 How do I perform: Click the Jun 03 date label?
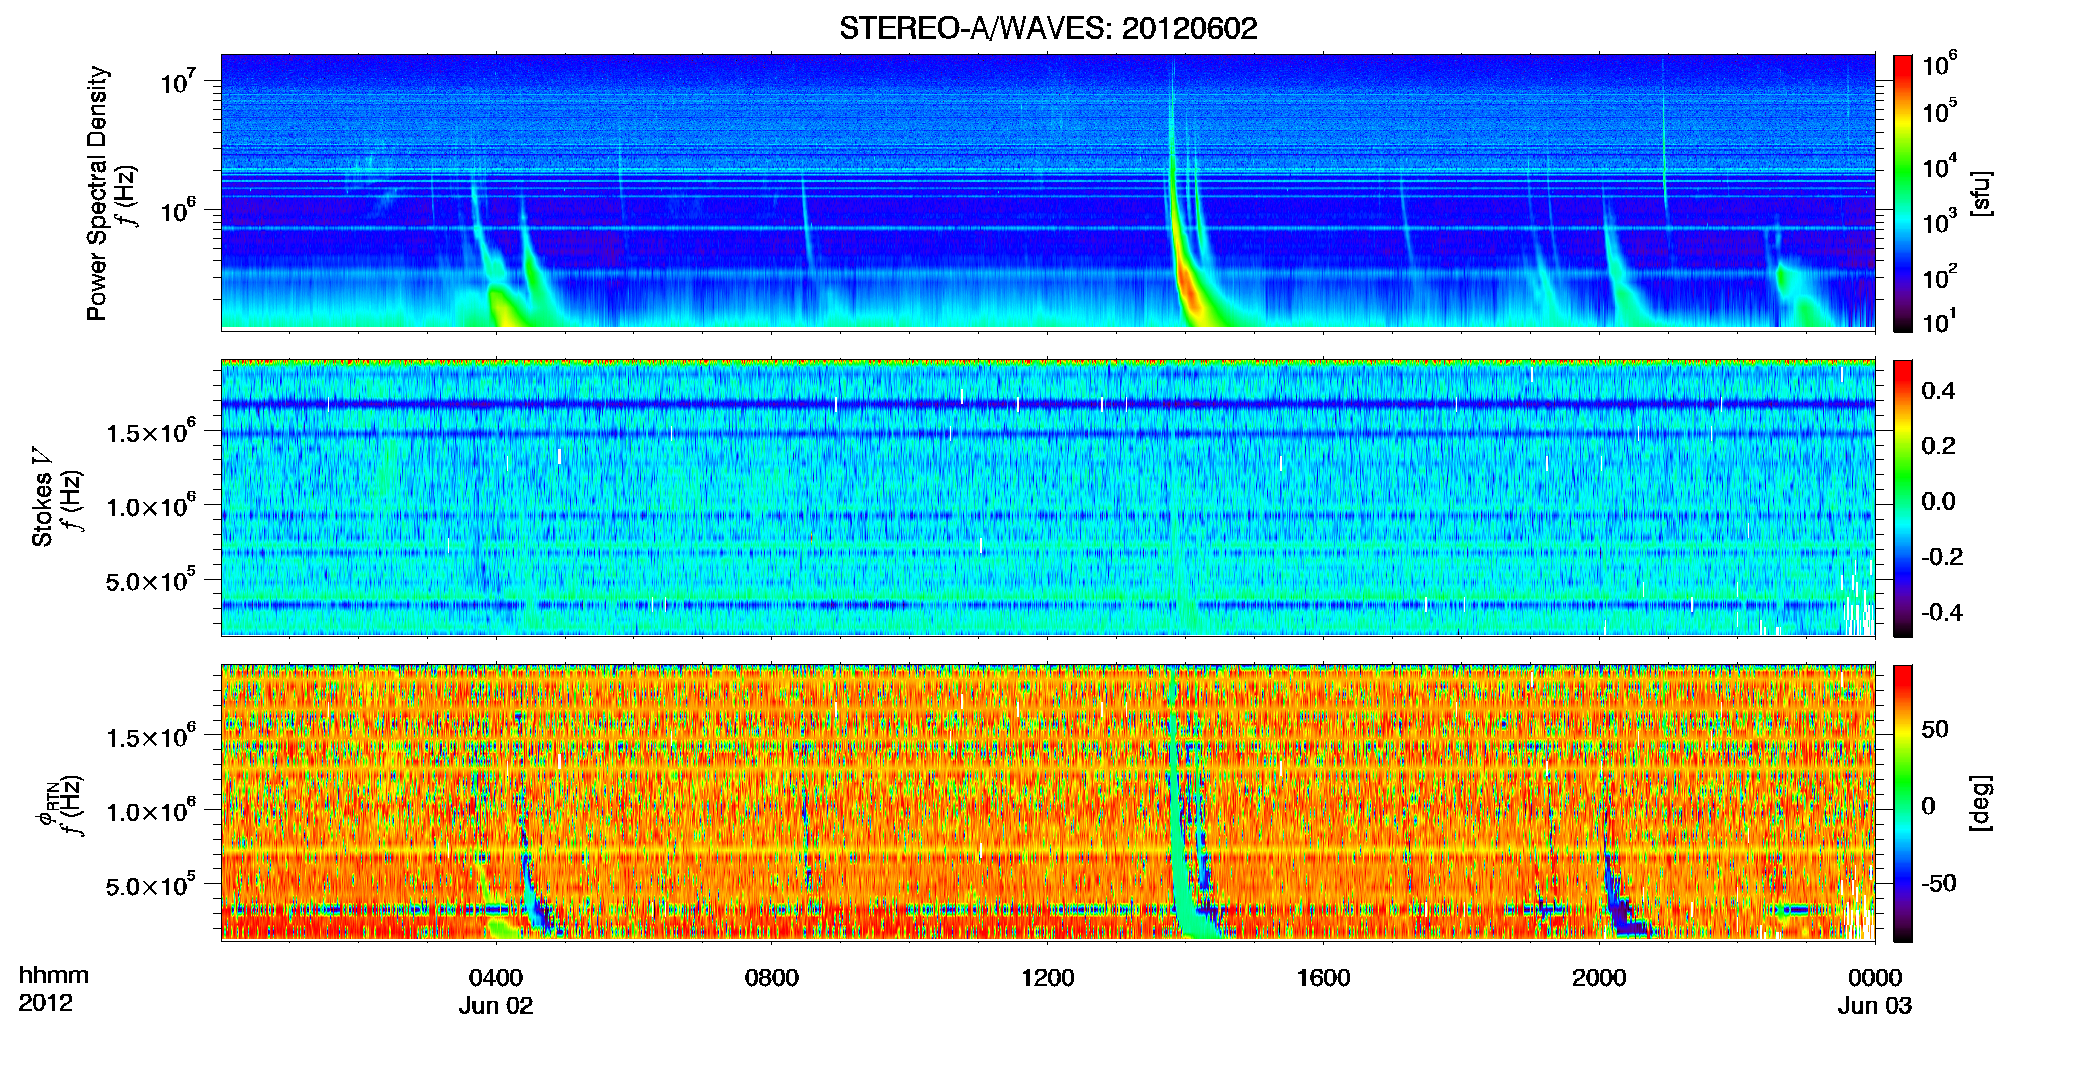[x=1874, y=1006]
